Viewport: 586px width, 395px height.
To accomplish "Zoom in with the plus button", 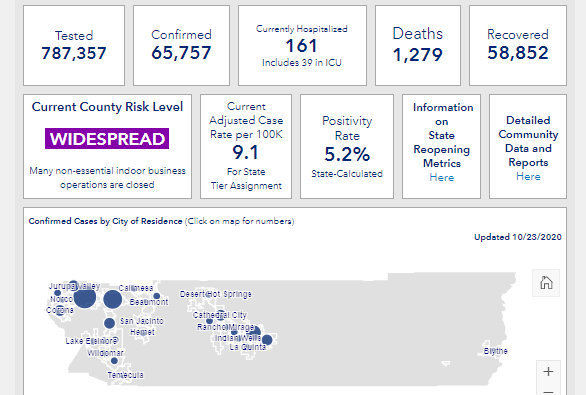I will (x=548, y=371).
